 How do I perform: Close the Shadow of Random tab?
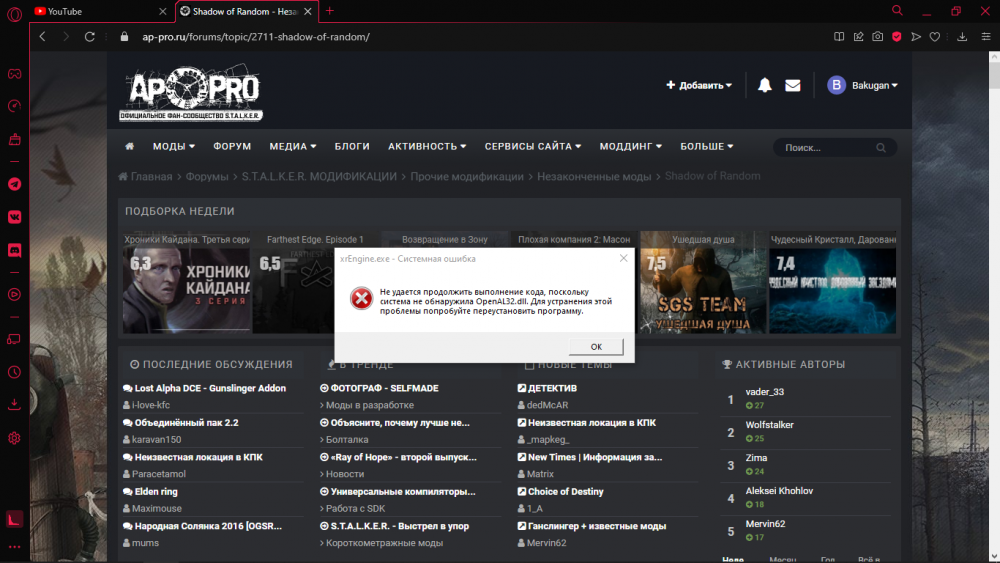click(x=308, y=11)
